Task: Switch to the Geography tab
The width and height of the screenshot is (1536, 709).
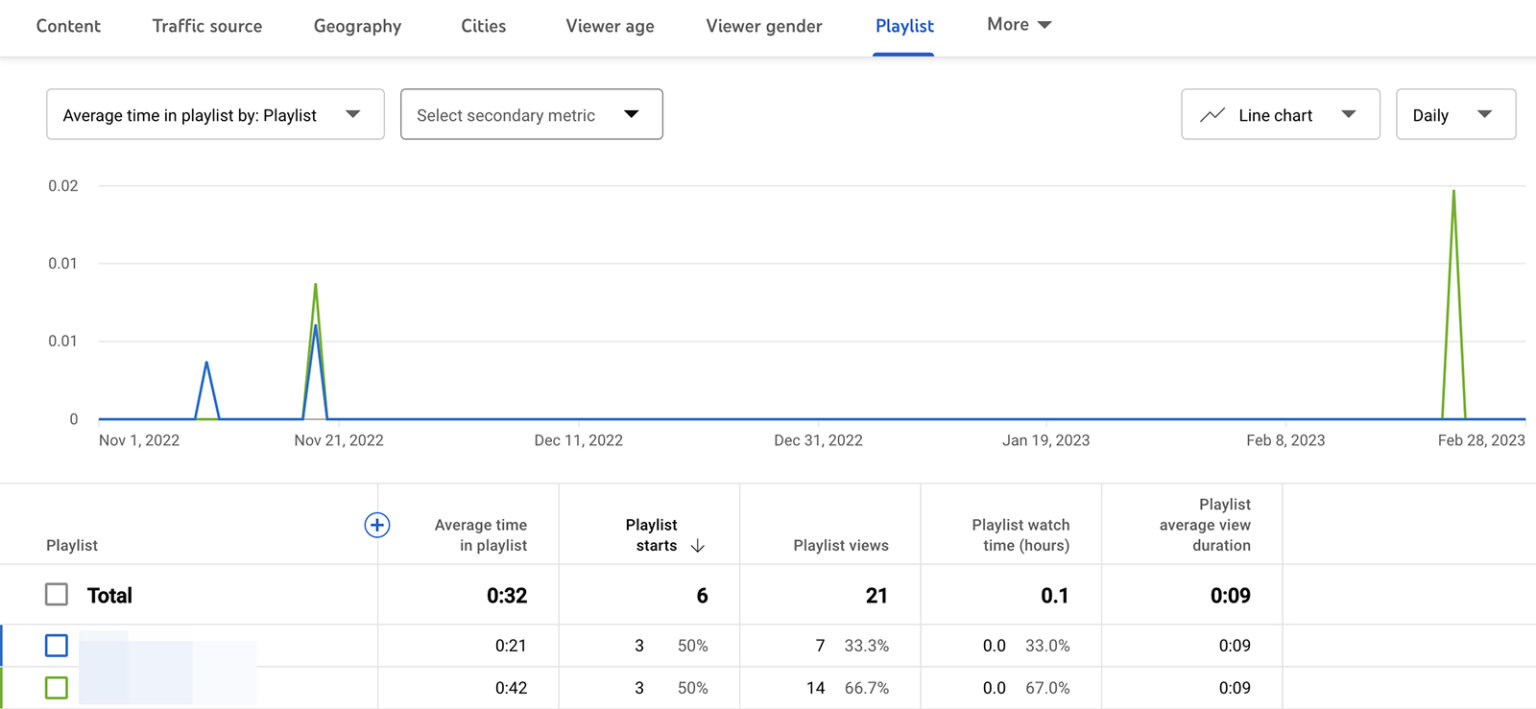Action: point(357,26)
